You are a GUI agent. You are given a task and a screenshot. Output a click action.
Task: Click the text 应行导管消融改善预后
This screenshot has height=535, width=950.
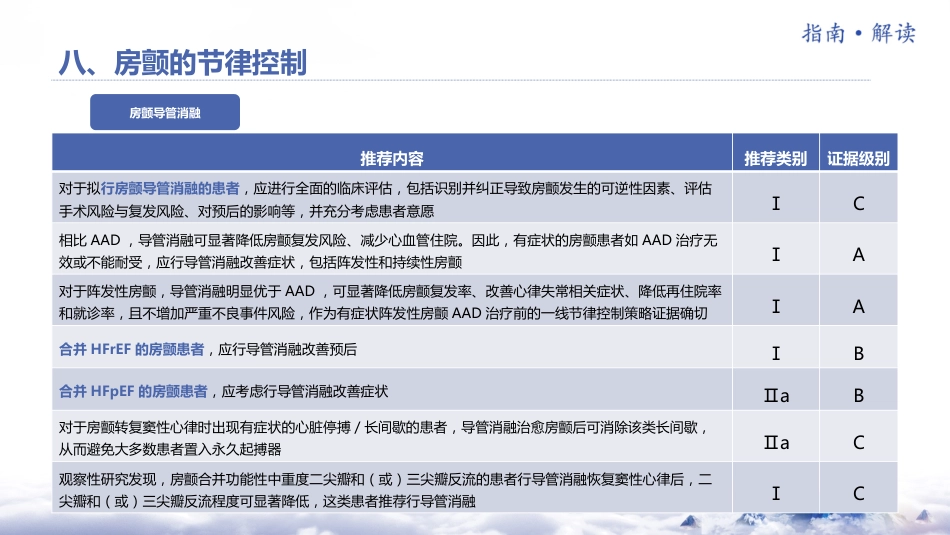[x=287, y=349]
